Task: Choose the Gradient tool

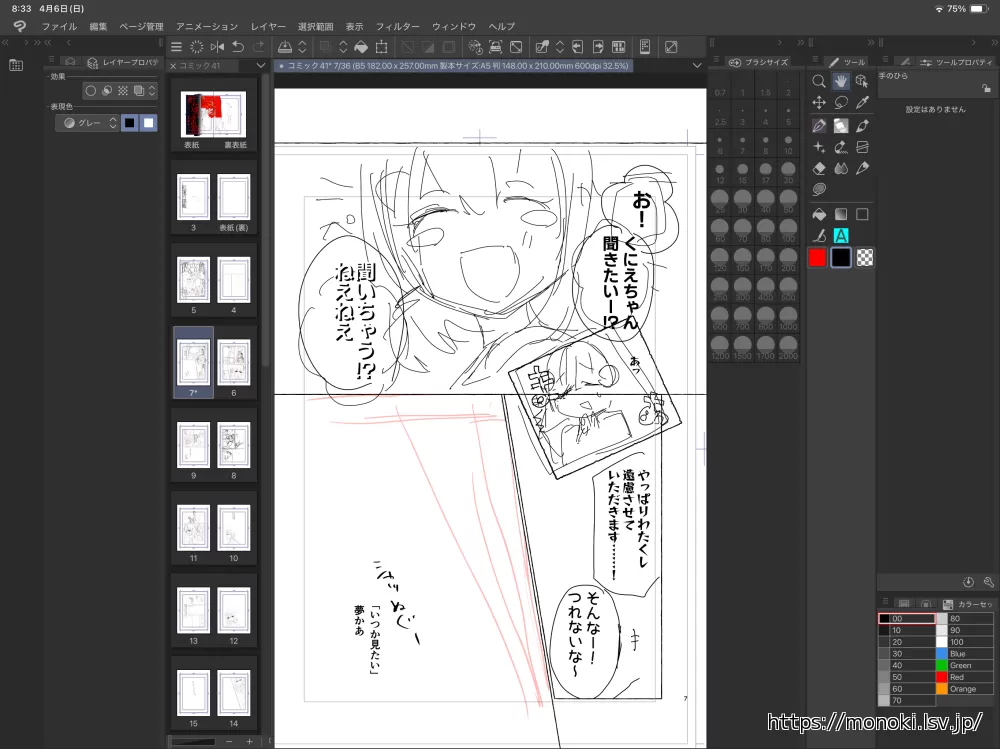Action: pos(841,214)
